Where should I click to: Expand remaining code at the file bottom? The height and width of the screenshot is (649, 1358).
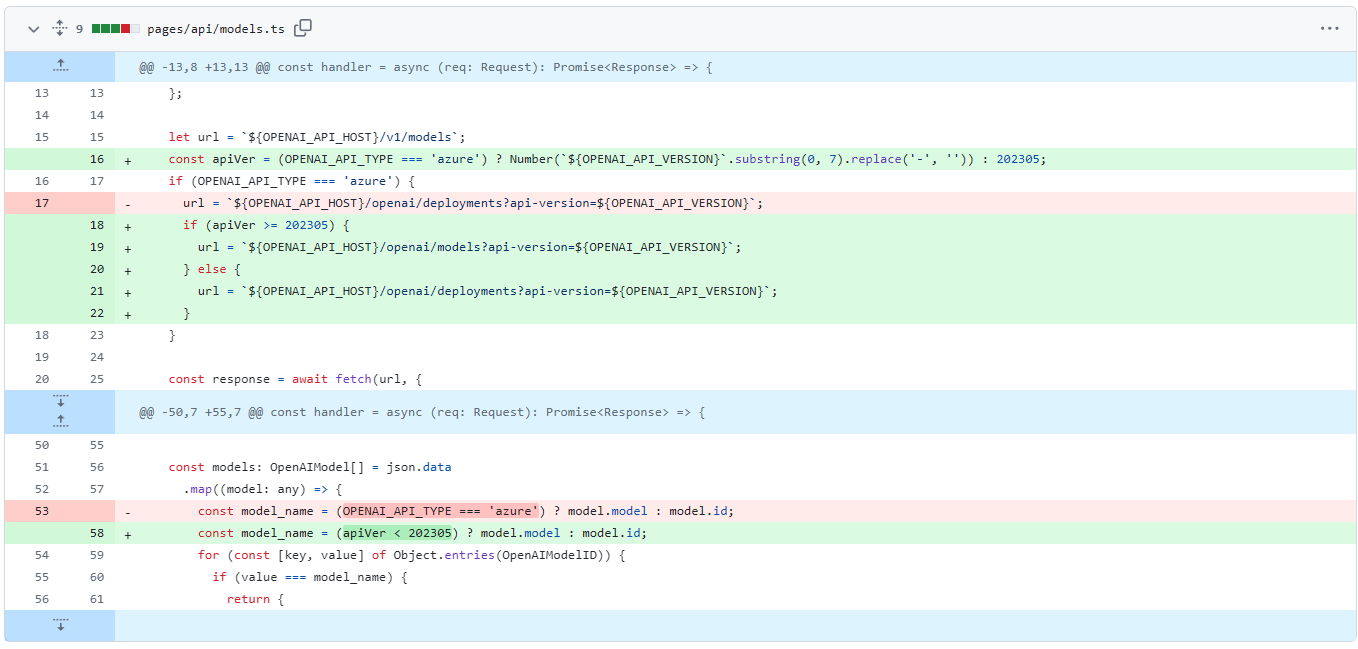tap(60, 624)
